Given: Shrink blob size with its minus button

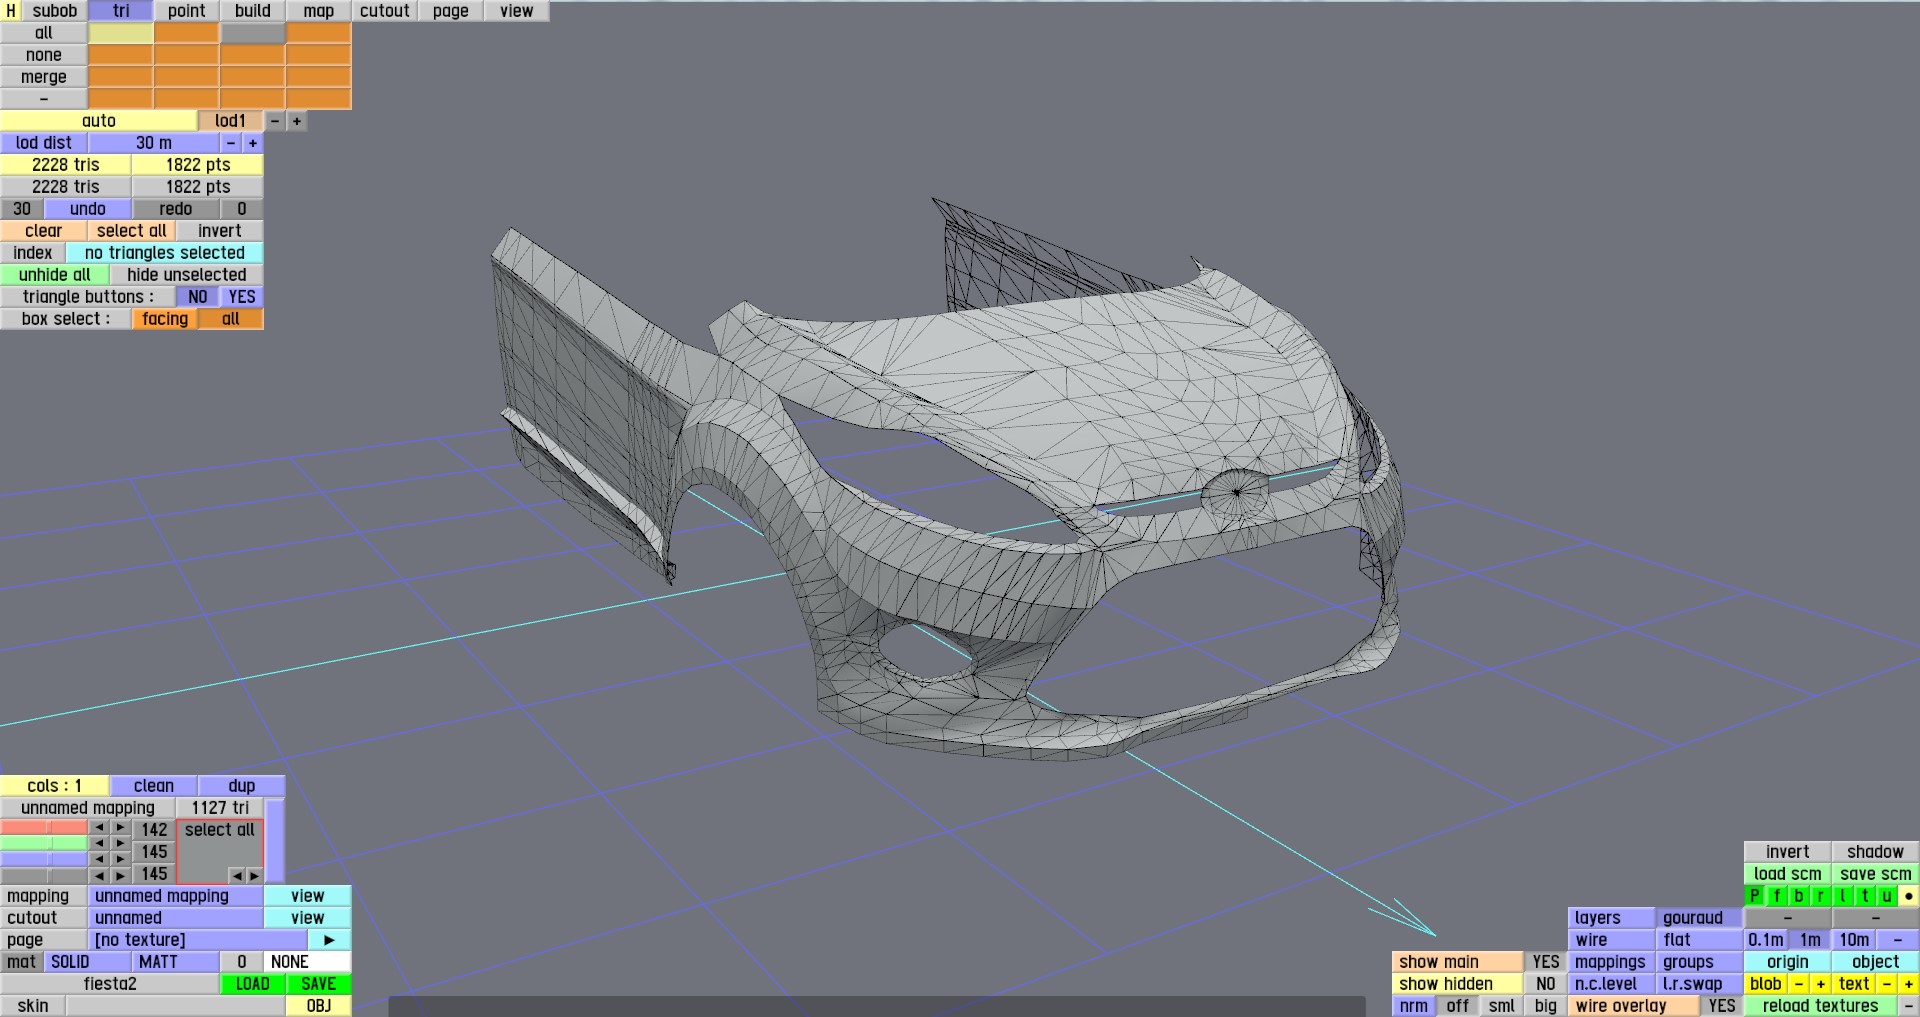Looking at the screenshot, I should point(1798,984).
